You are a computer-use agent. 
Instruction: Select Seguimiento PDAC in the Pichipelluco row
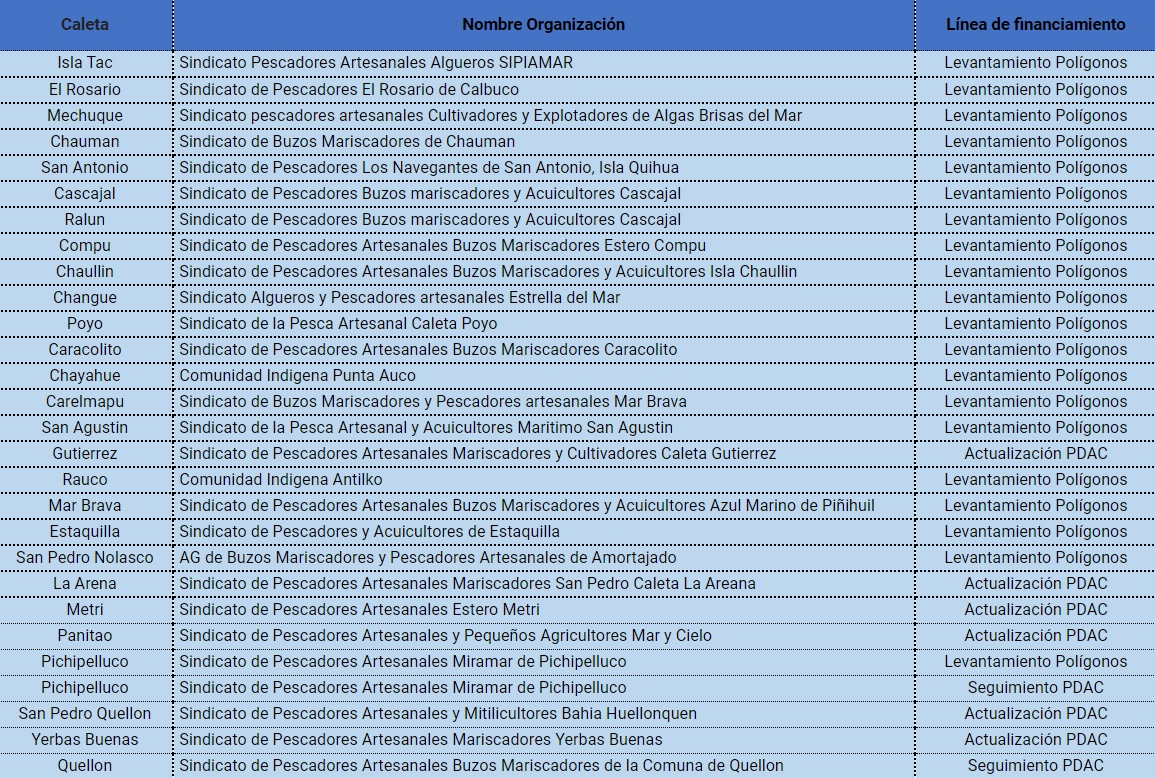click(x=1035, y=688)
